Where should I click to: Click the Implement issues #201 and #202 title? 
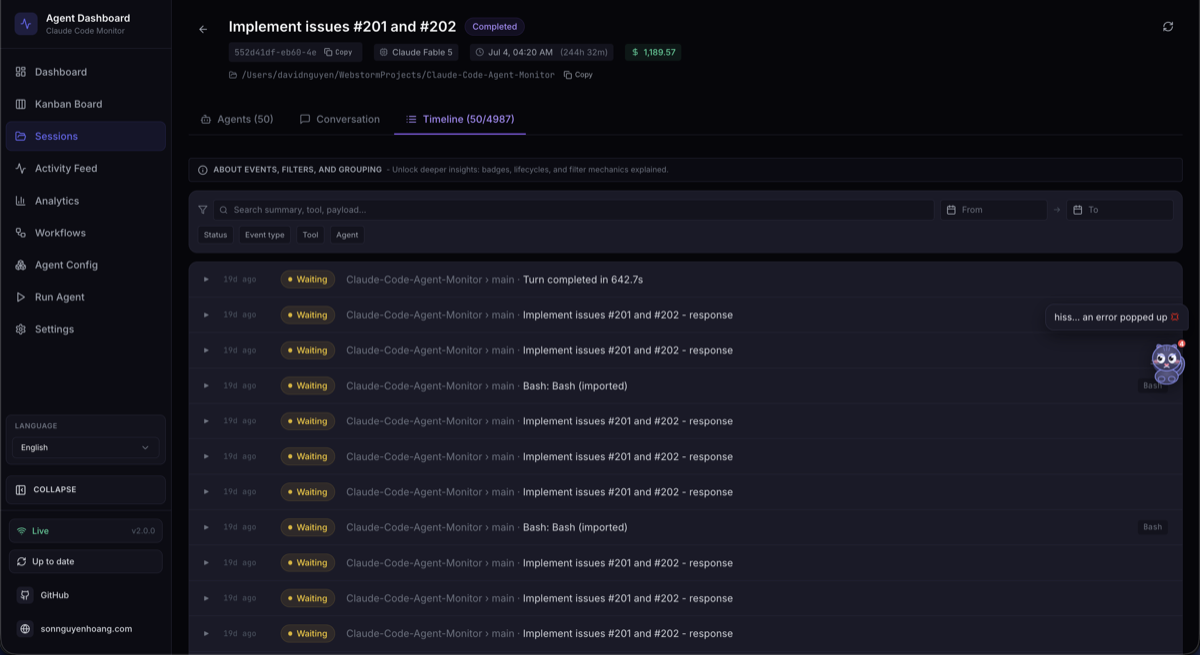[x=342, y=27]
